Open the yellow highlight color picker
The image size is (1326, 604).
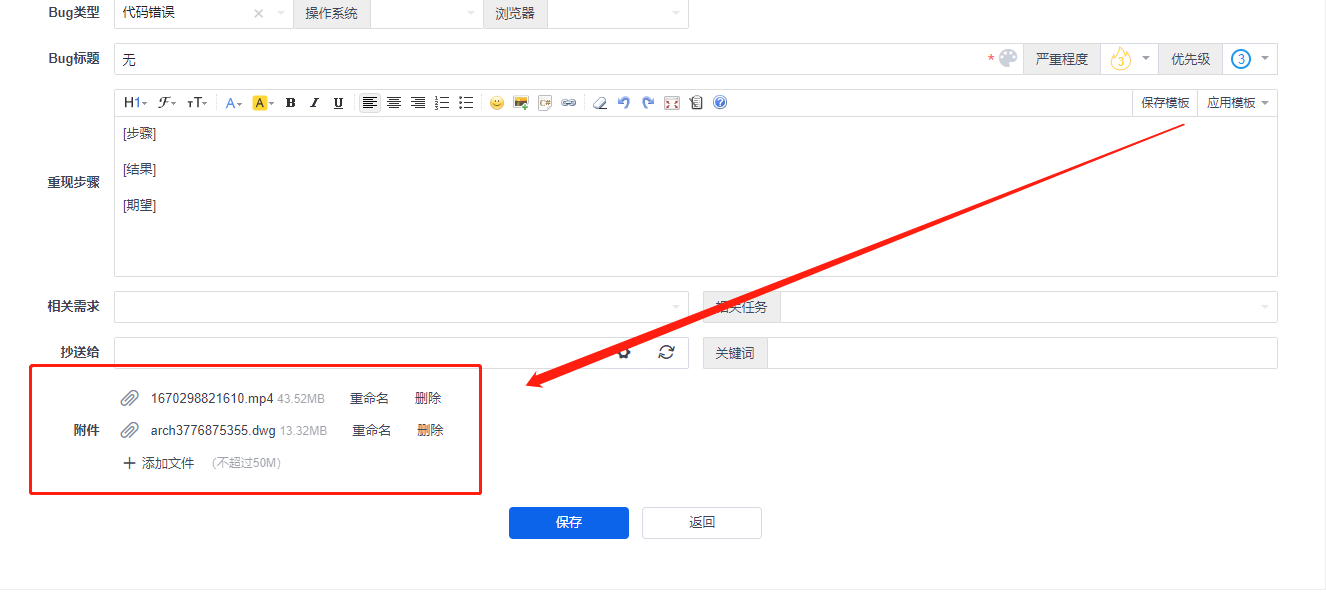(262, 103)
